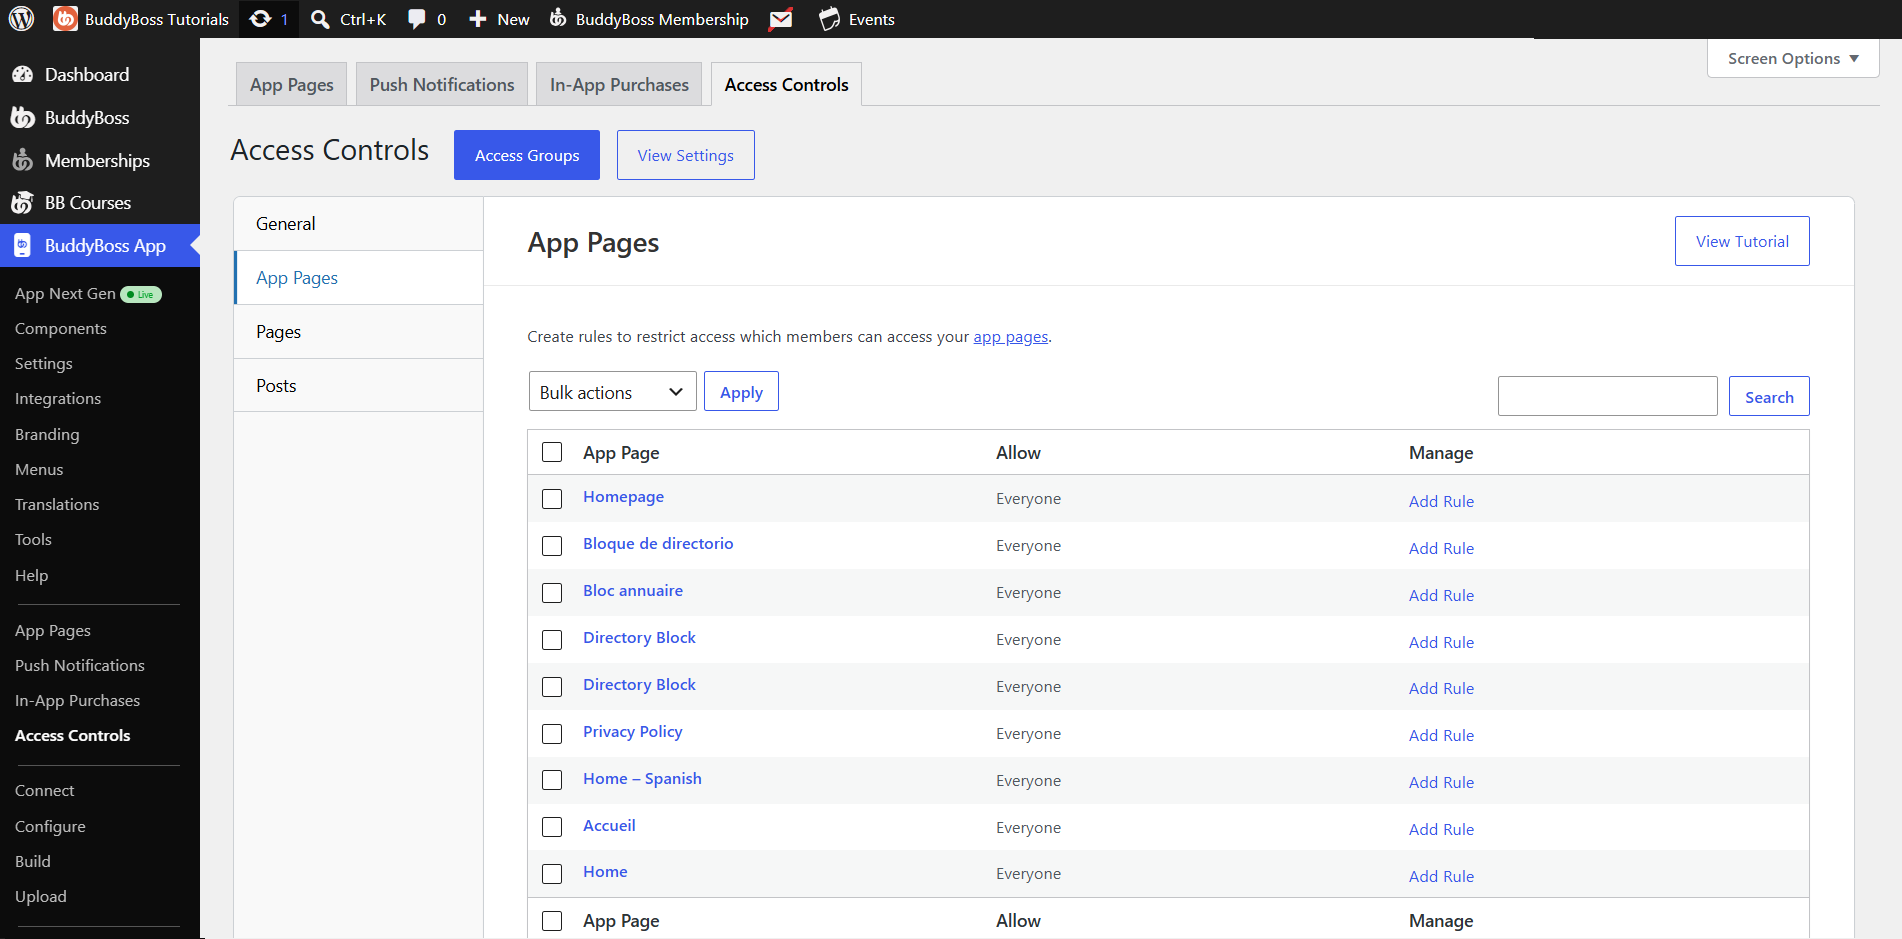Click Add Rule for Privacy Policy
The height and width of the screenshot is (939, 1902).
[1441, 735]
